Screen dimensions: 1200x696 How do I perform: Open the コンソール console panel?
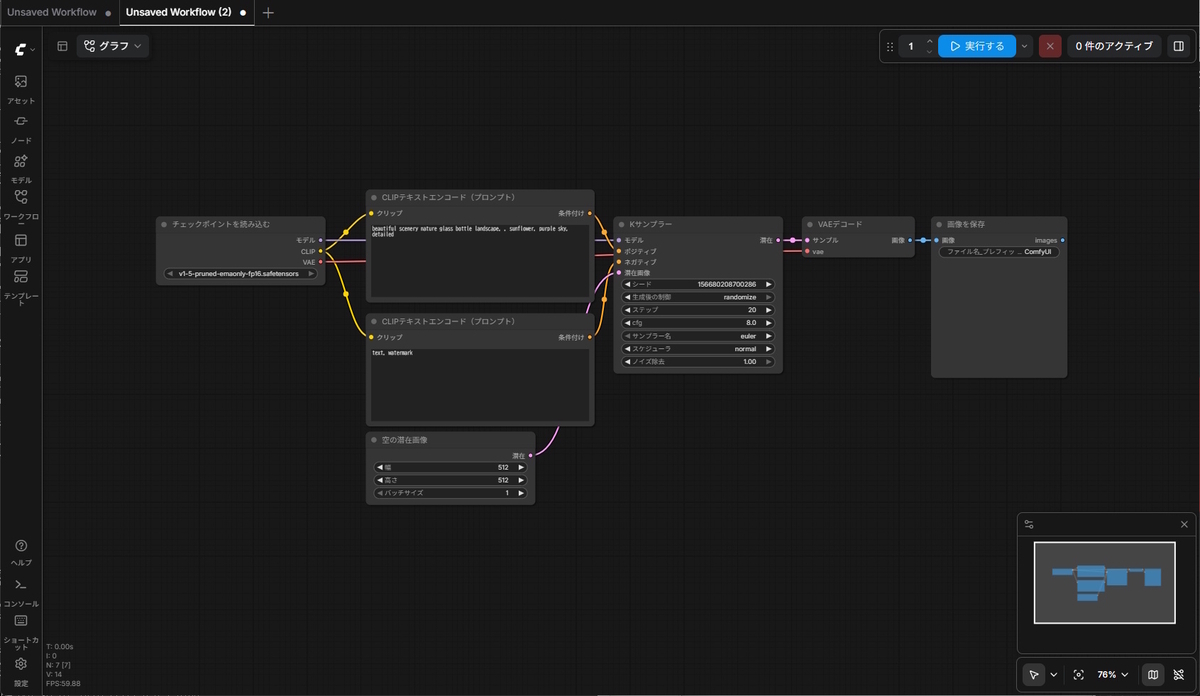[21, 592]
